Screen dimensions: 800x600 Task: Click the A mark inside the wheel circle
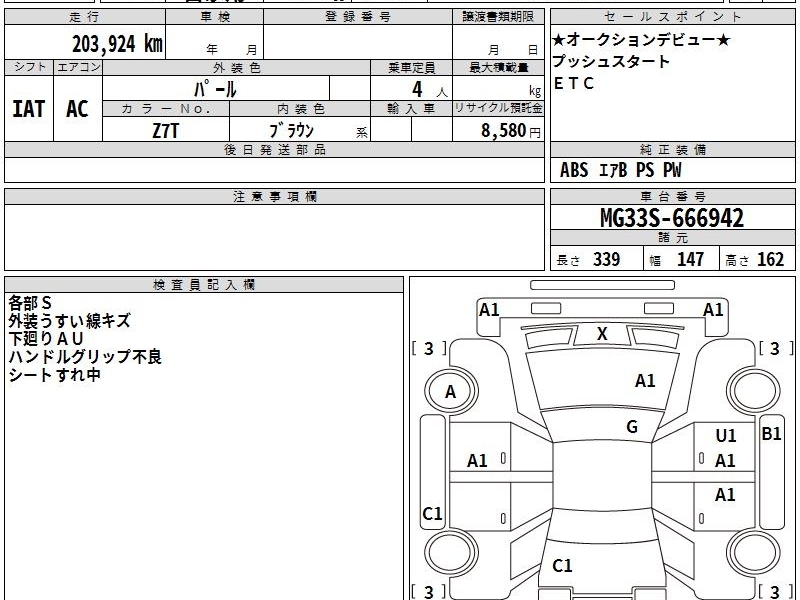[x=451, y=392]
